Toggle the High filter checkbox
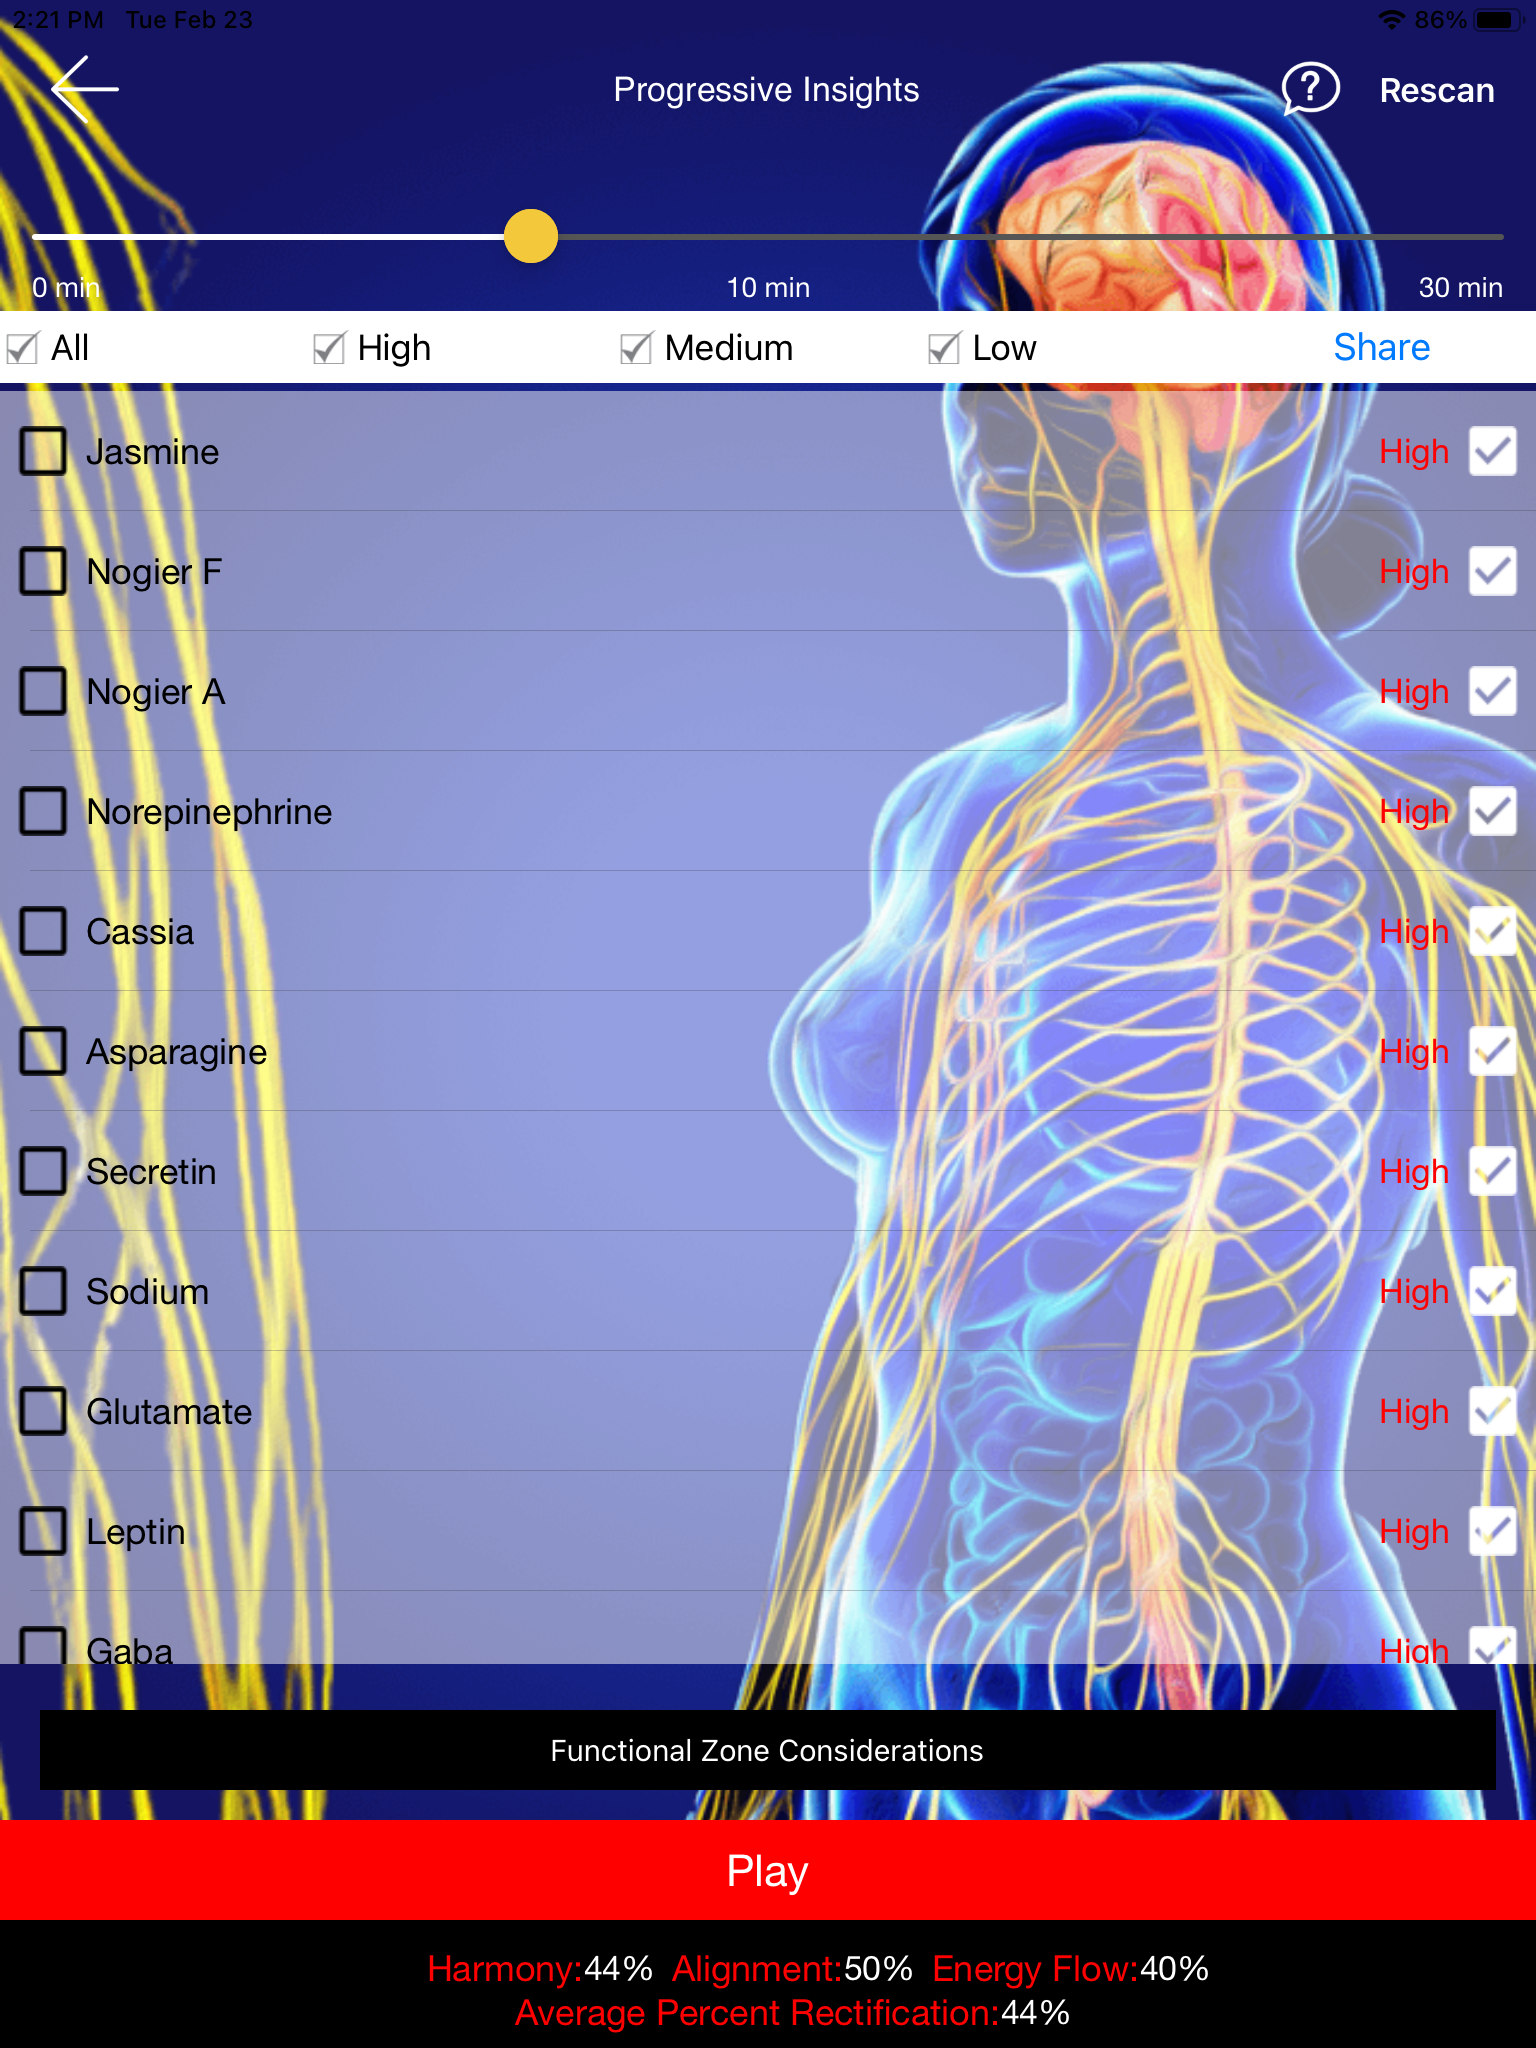 329,348
